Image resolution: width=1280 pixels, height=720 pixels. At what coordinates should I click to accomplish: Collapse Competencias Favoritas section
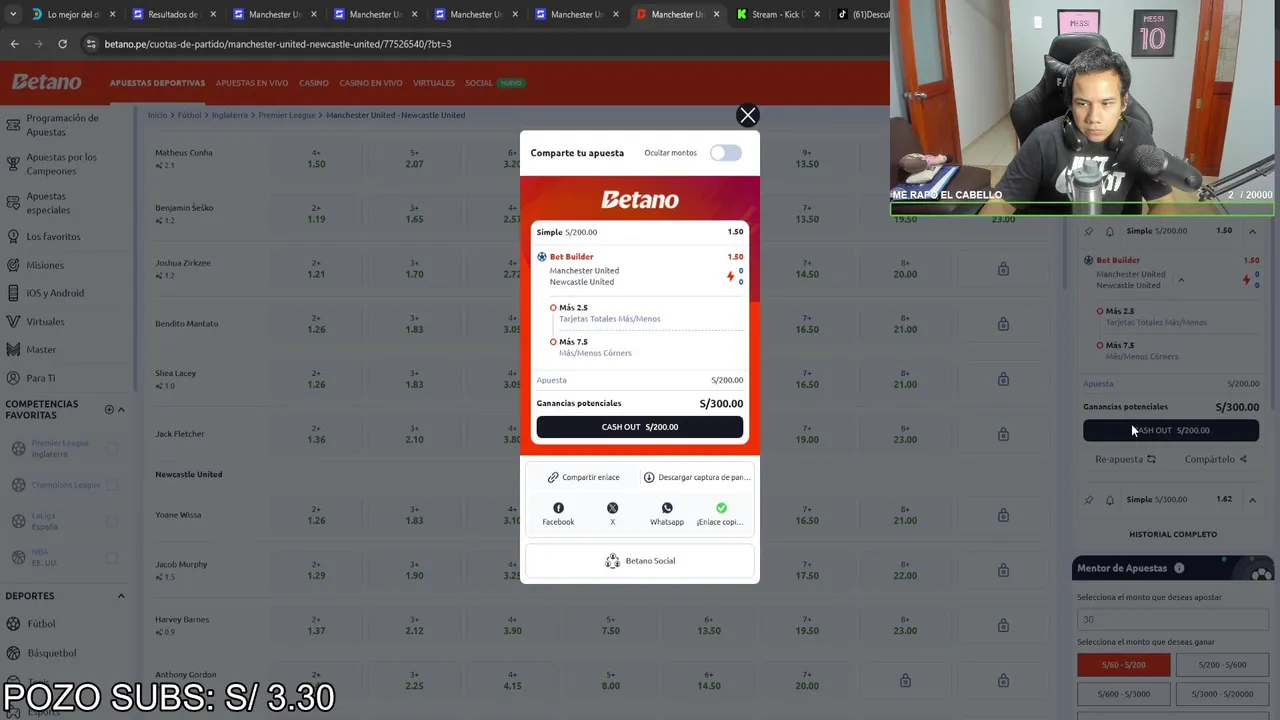[121, 409]
